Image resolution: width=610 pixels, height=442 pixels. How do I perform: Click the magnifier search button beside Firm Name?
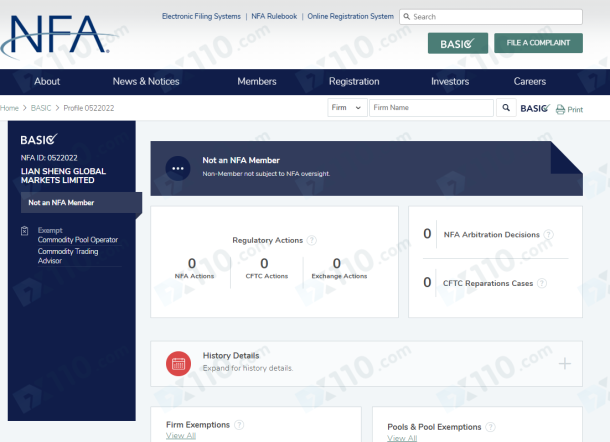[x=506, y=108]
